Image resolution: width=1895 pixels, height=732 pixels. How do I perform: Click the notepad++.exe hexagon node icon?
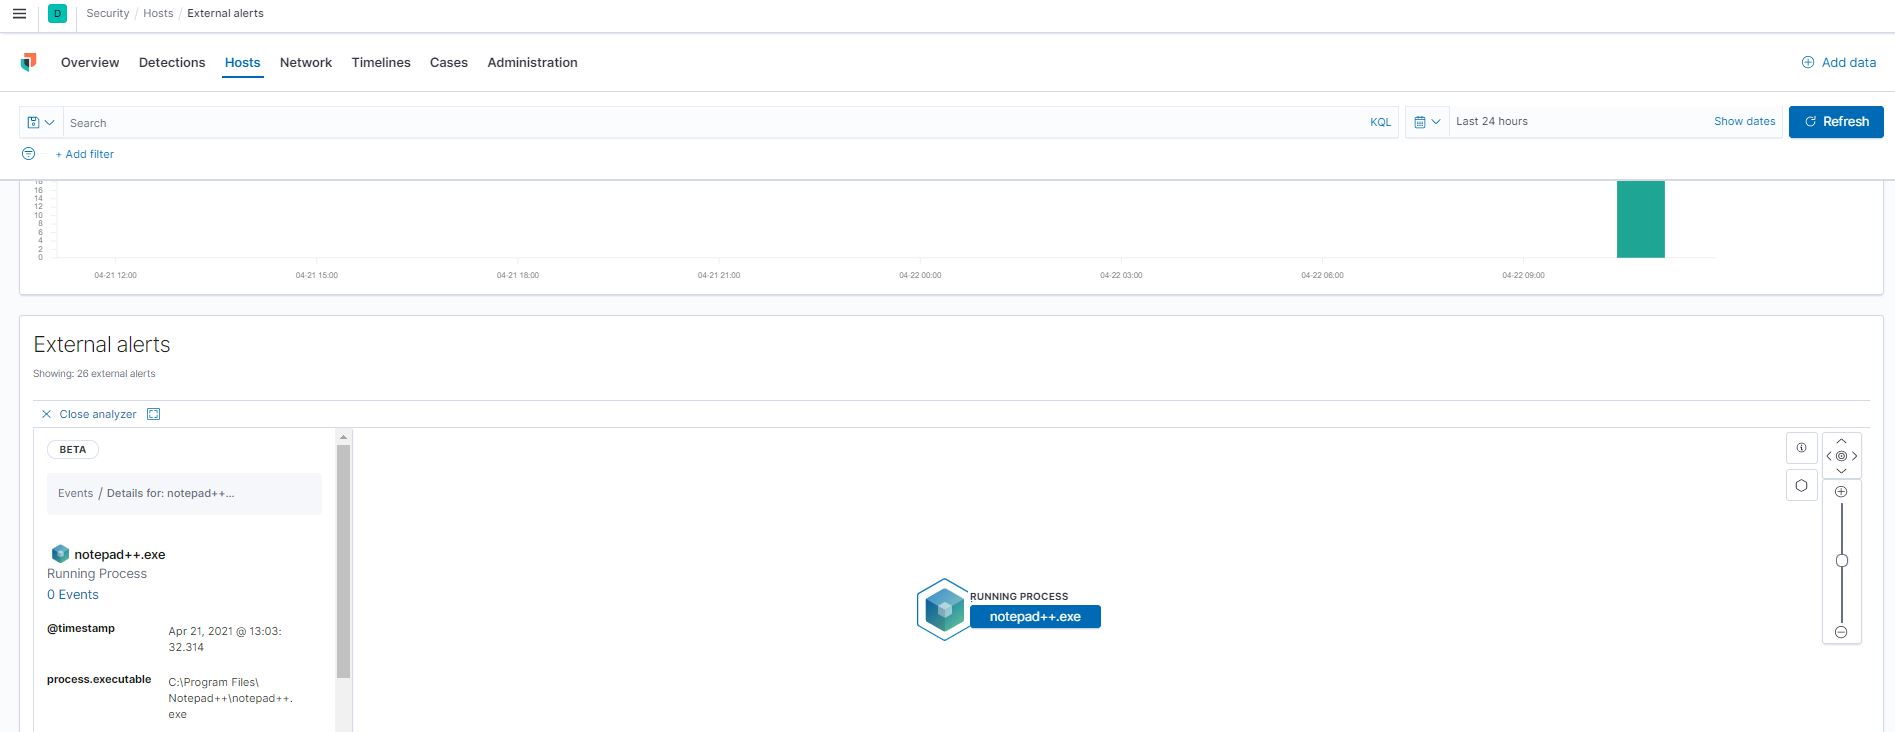[x=943, y=609]
